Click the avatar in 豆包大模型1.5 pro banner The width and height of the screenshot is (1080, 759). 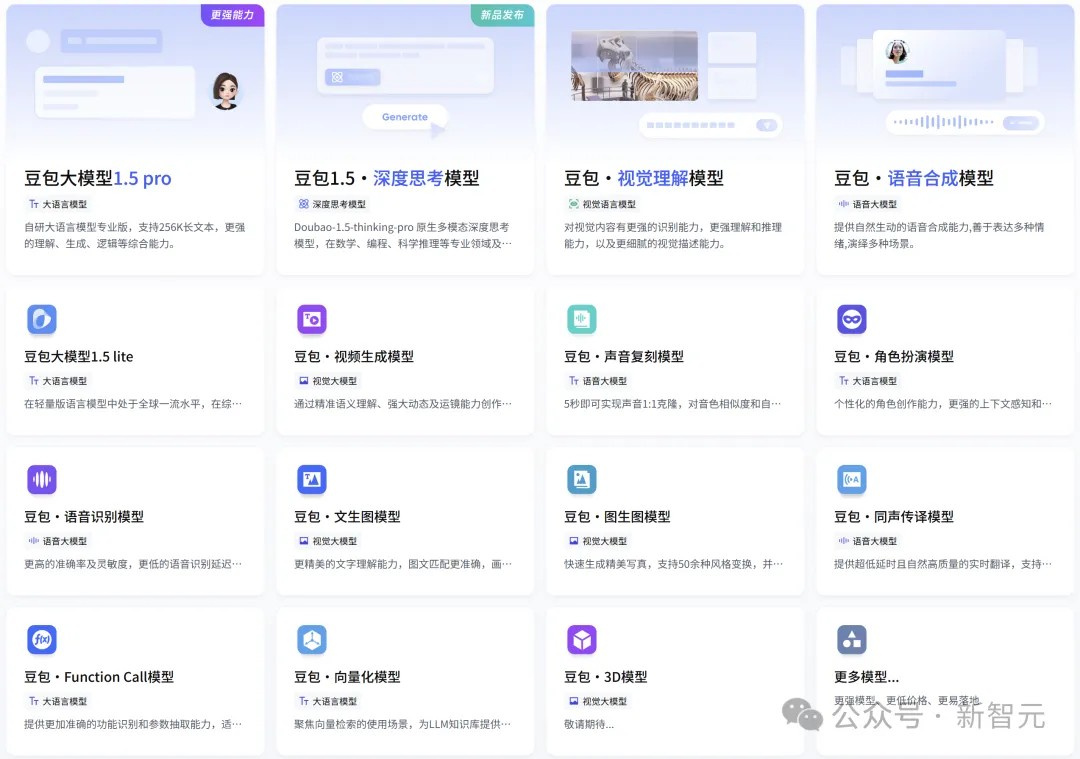225,91
